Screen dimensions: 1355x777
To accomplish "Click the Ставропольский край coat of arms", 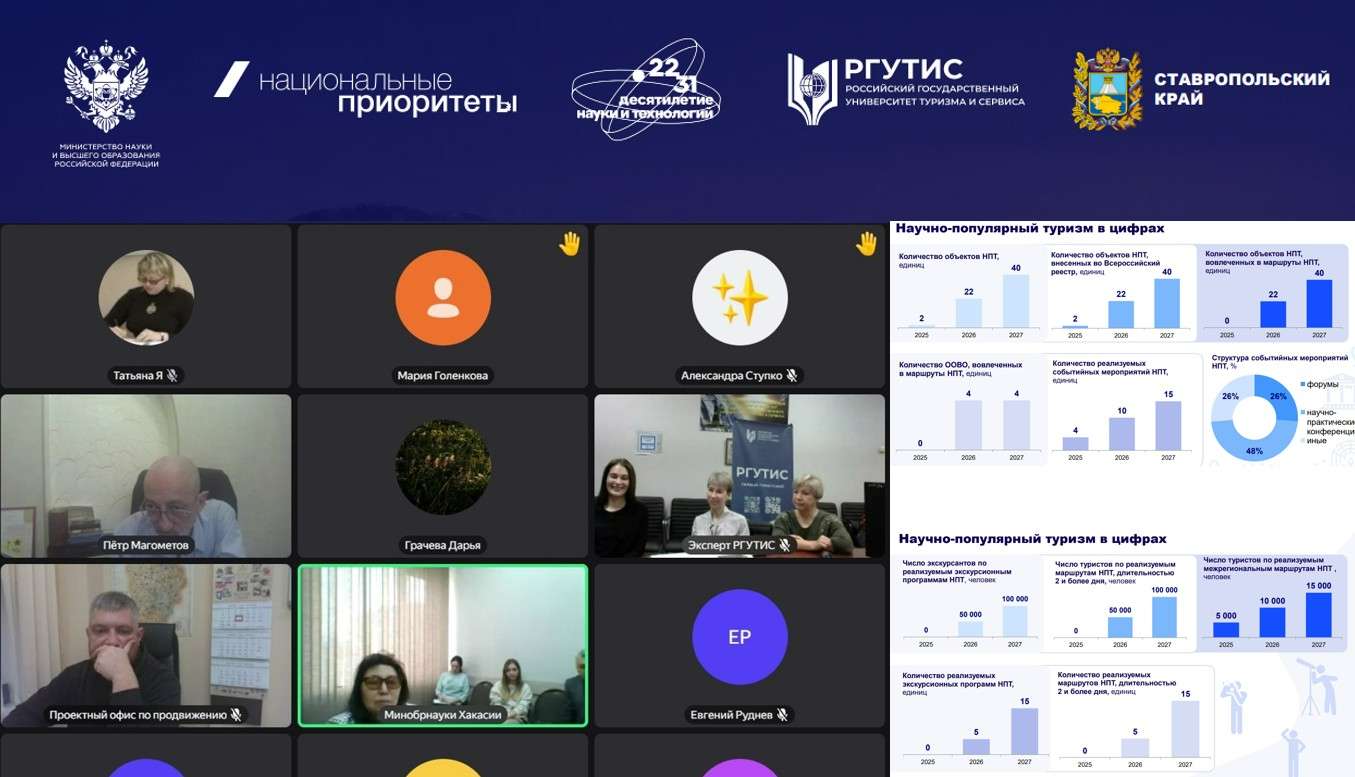I will [1107, 89].
